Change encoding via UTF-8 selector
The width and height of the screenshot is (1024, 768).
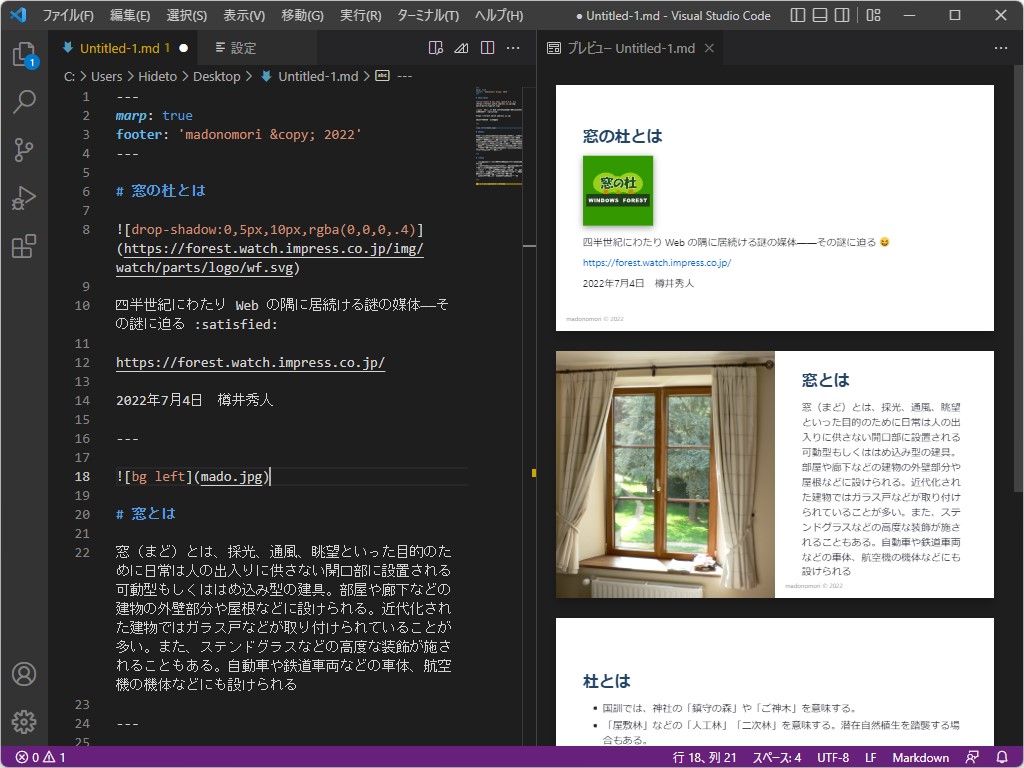833,758
